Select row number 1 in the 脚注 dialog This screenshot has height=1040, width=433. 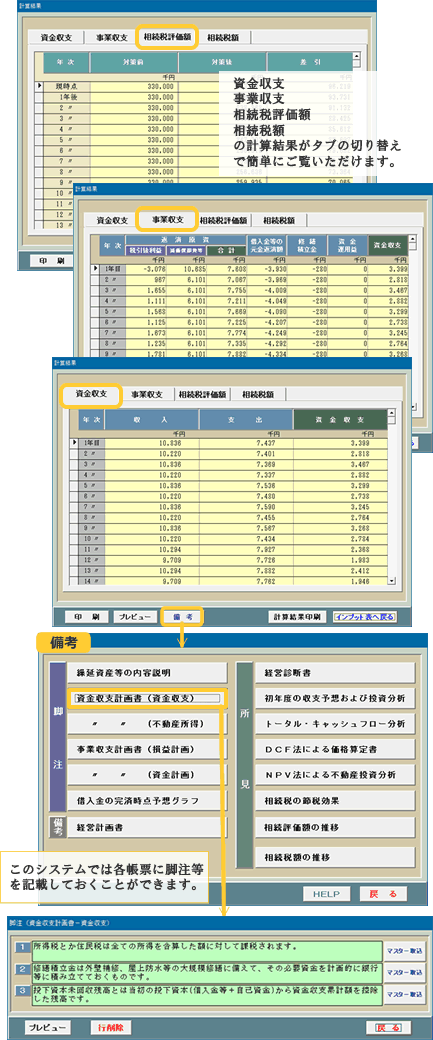(x=22, y=946)
